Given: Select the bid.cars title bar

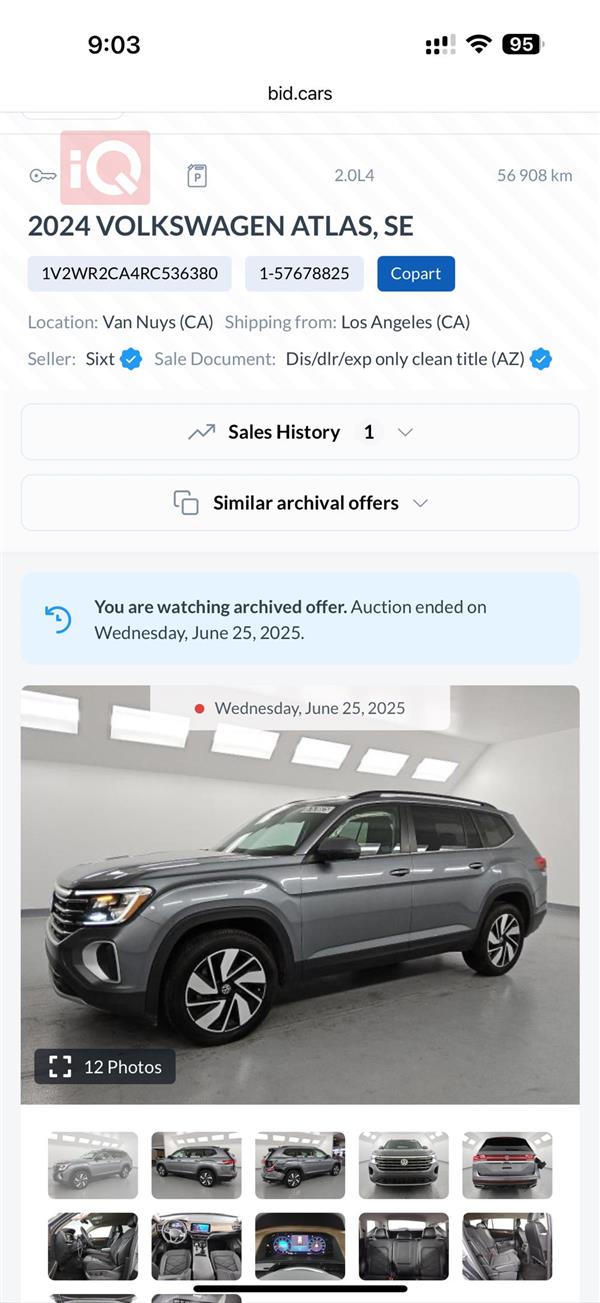Looking at the screenshot, I should [x=299, y=93].
